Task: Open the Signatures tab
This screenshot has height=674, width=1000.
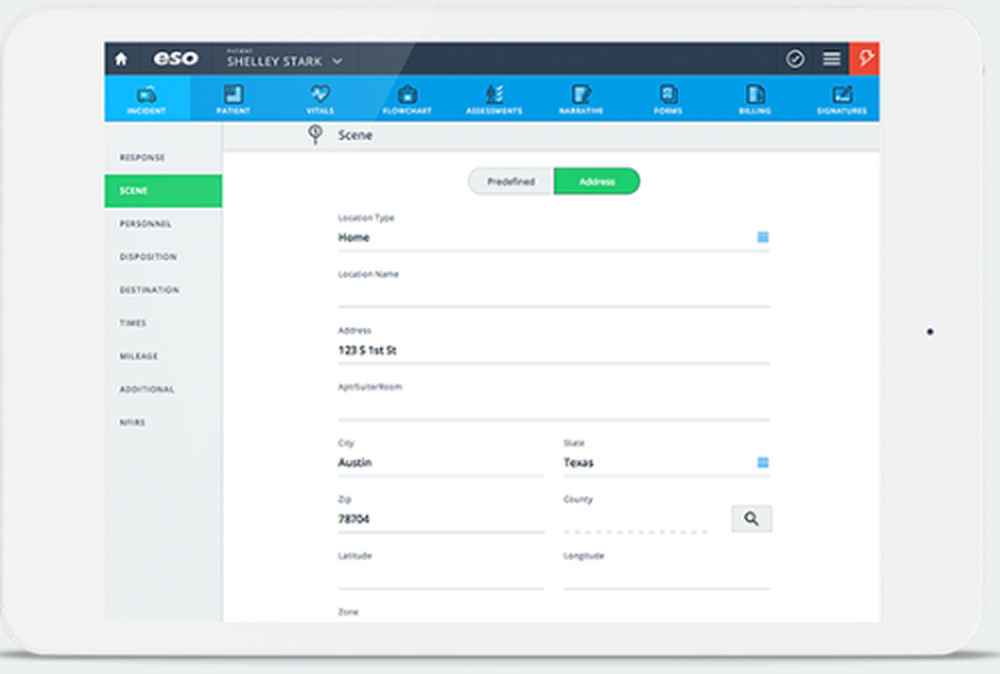Action: (842, 99)
